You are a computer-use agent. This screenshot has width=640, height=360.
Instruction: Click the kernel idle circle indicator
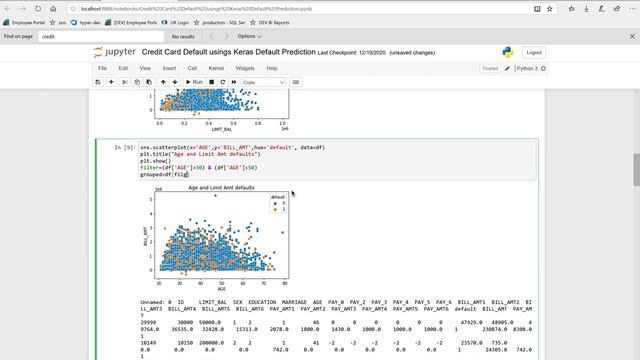[543, 69]
